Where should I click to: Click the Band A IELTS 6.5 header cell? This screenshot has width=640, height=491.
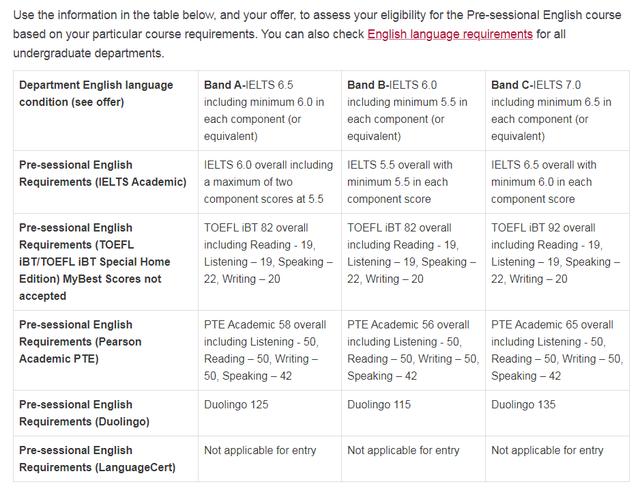270,111
